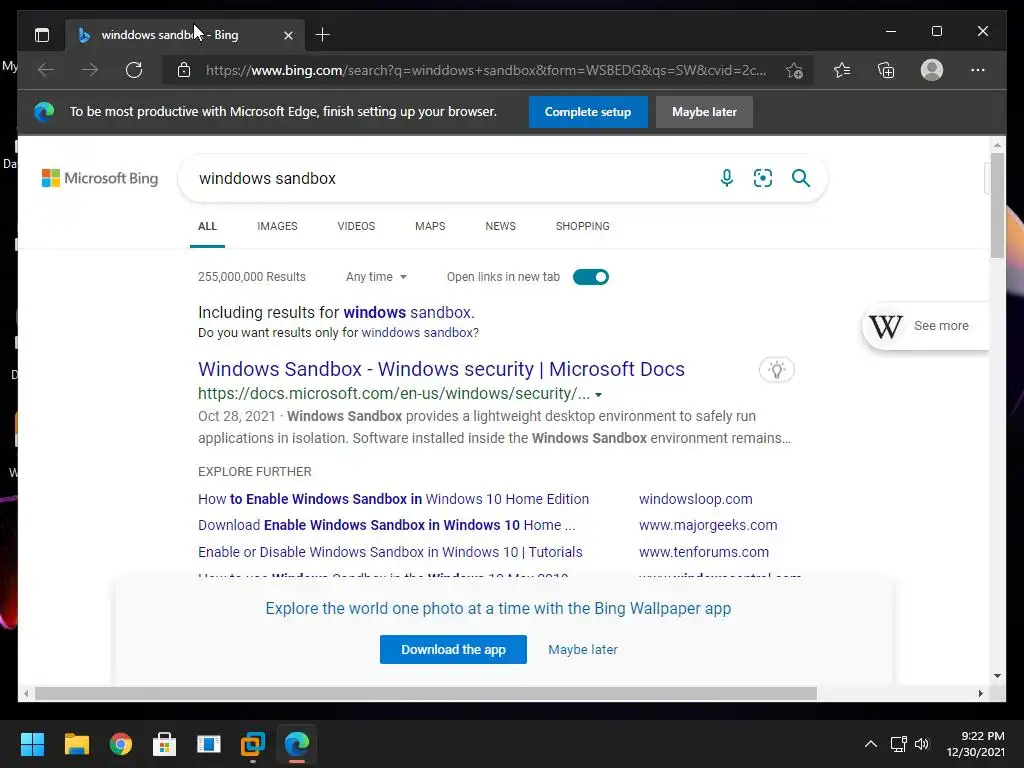This screenshot has height=768, width=1024.
Task: Click the vertical scrollbar thumb
Action: pos(997,205)
